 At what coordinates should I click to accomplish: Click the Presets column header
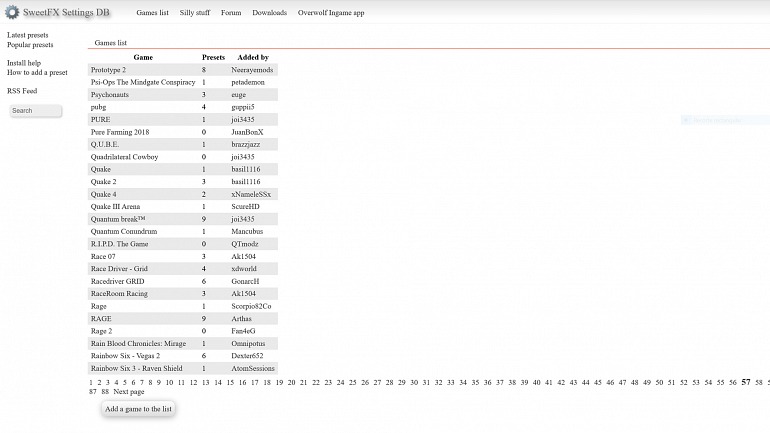coord(213,57)
